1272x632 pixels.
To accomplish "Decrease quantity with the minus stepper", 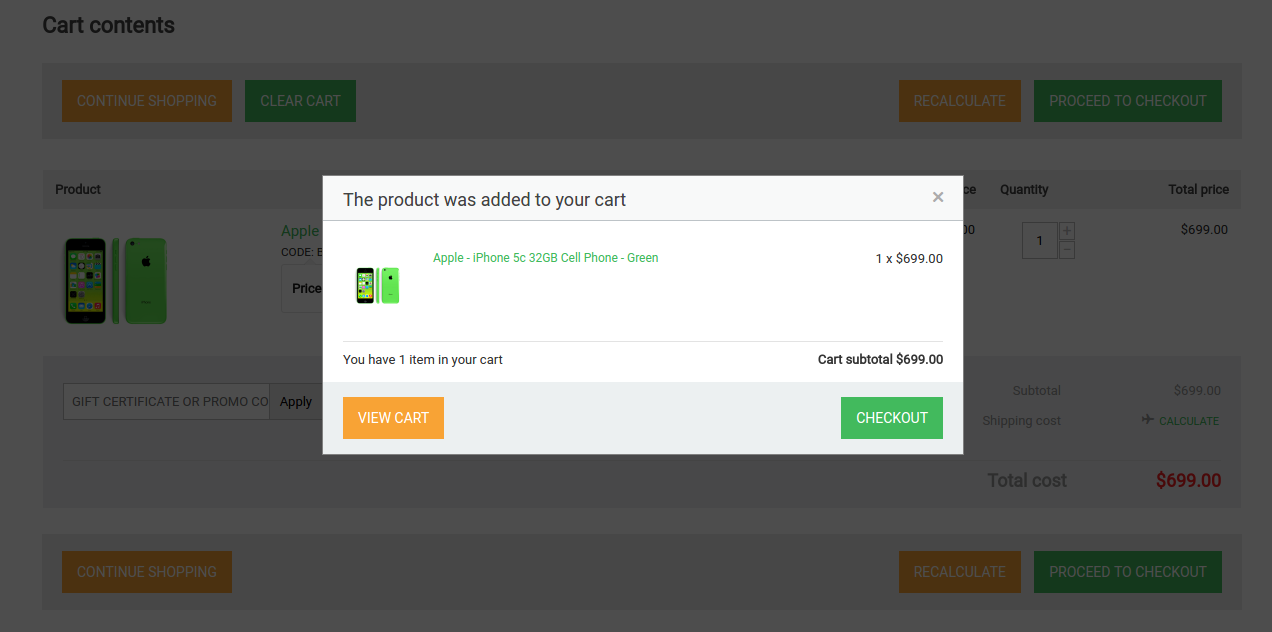I will click(1067, 249).
